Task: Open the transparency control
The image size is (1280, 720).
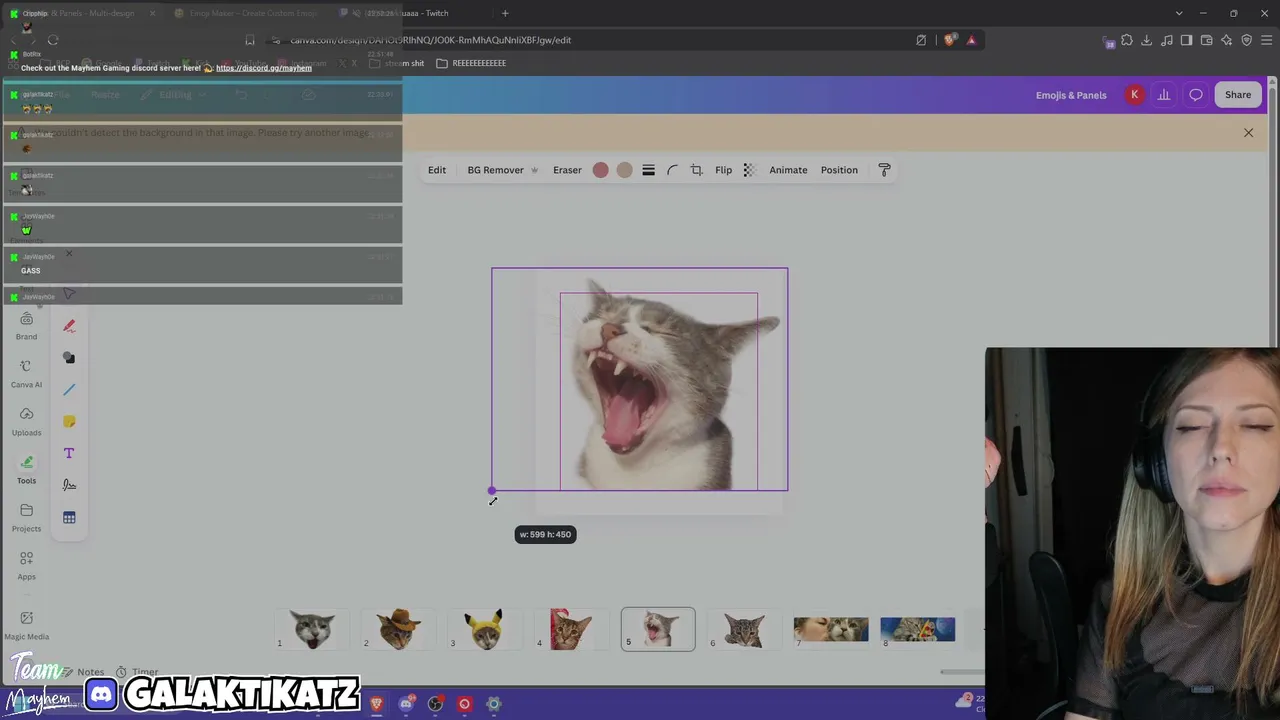Action: pos(749,170)
